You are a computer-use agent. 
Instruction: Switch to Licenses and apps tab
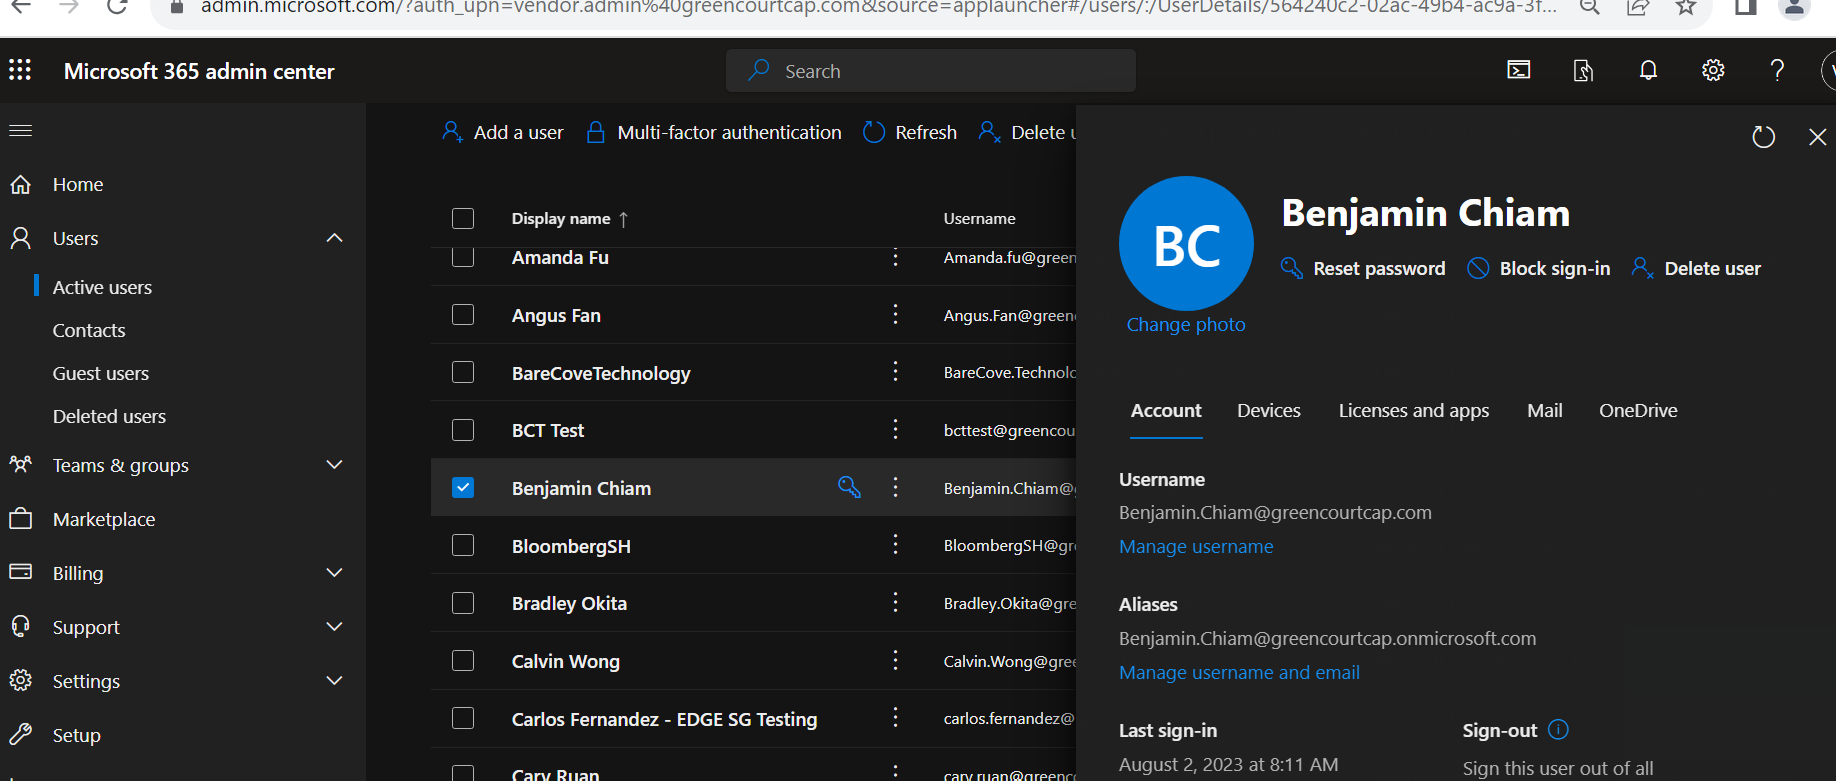point(1414,411)
